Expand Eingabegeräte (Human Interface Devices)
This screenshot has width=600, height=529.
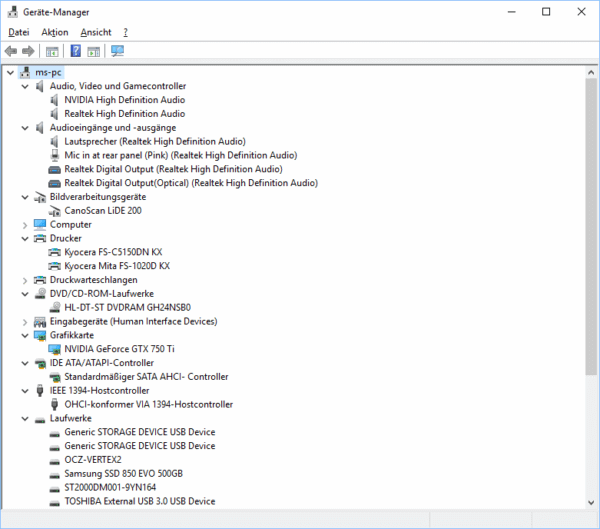25,322
